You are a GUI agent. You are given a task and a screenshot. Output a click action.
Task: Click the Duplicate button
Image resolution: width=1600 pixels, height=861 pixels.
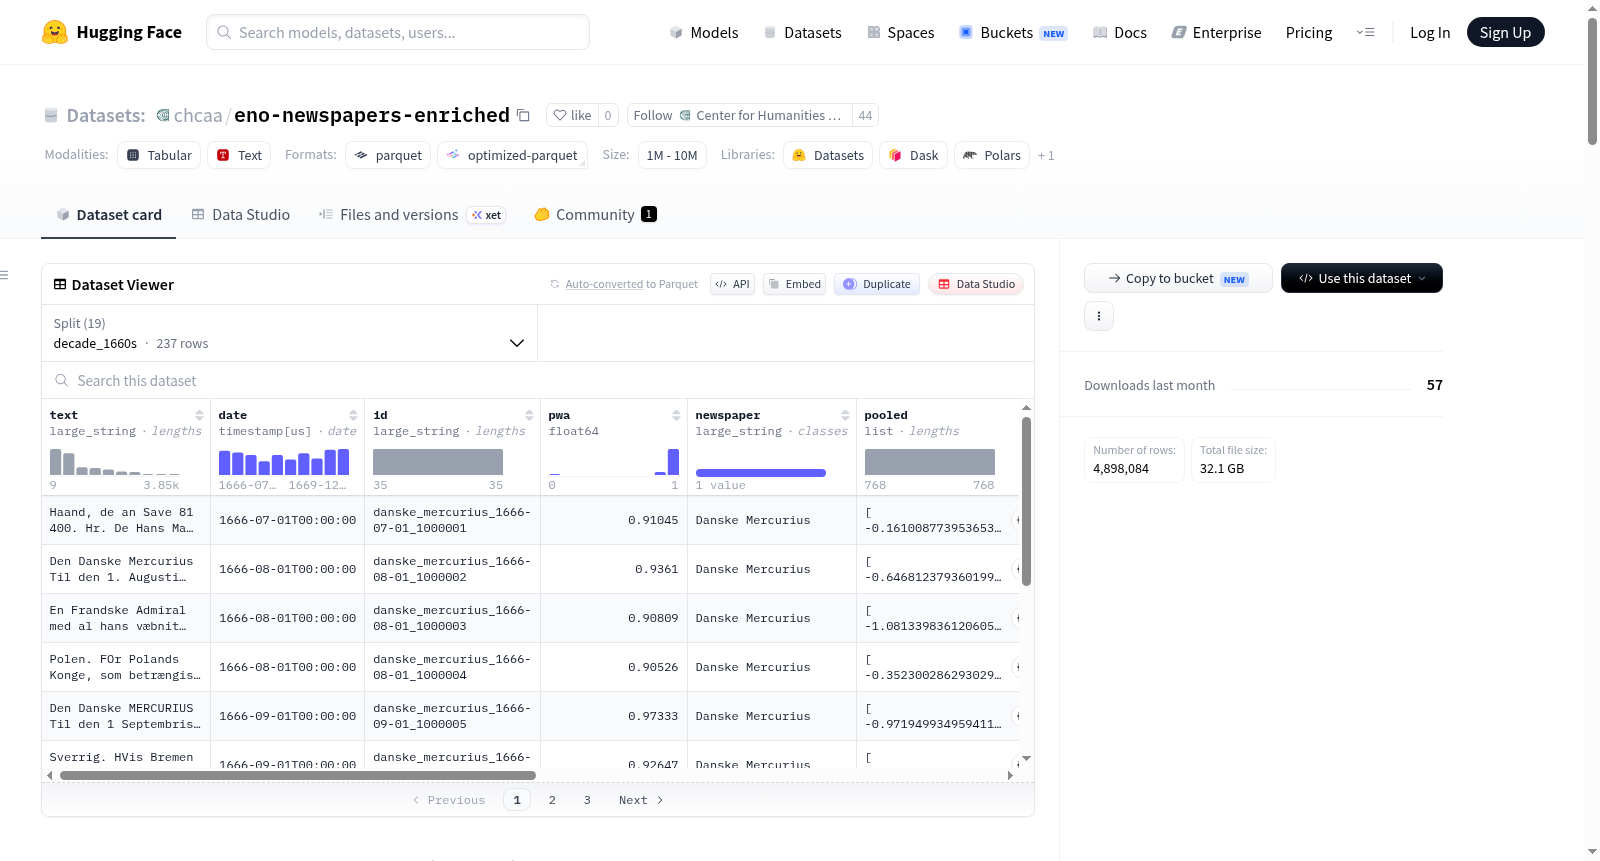pyautogui.click(x=877, y=284)
